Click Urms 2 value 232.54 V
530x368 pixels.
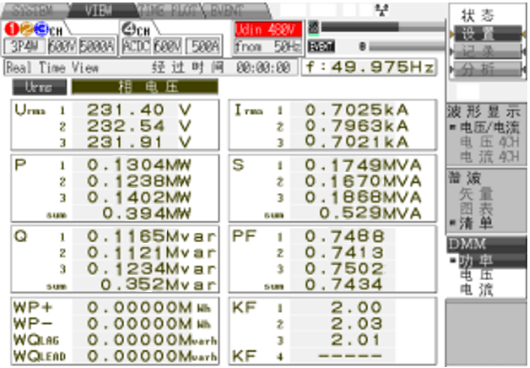(139, 126)
